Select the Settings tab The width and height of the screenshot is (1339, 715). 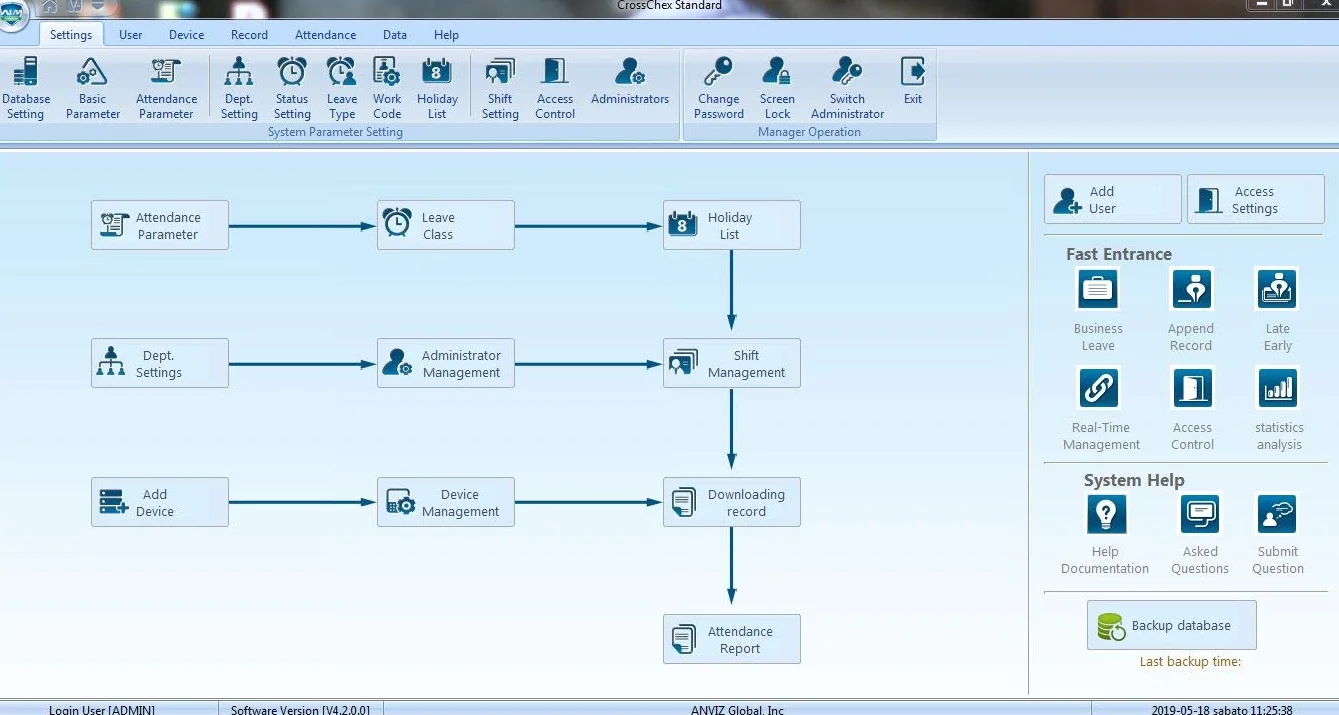tap(71, 34)
